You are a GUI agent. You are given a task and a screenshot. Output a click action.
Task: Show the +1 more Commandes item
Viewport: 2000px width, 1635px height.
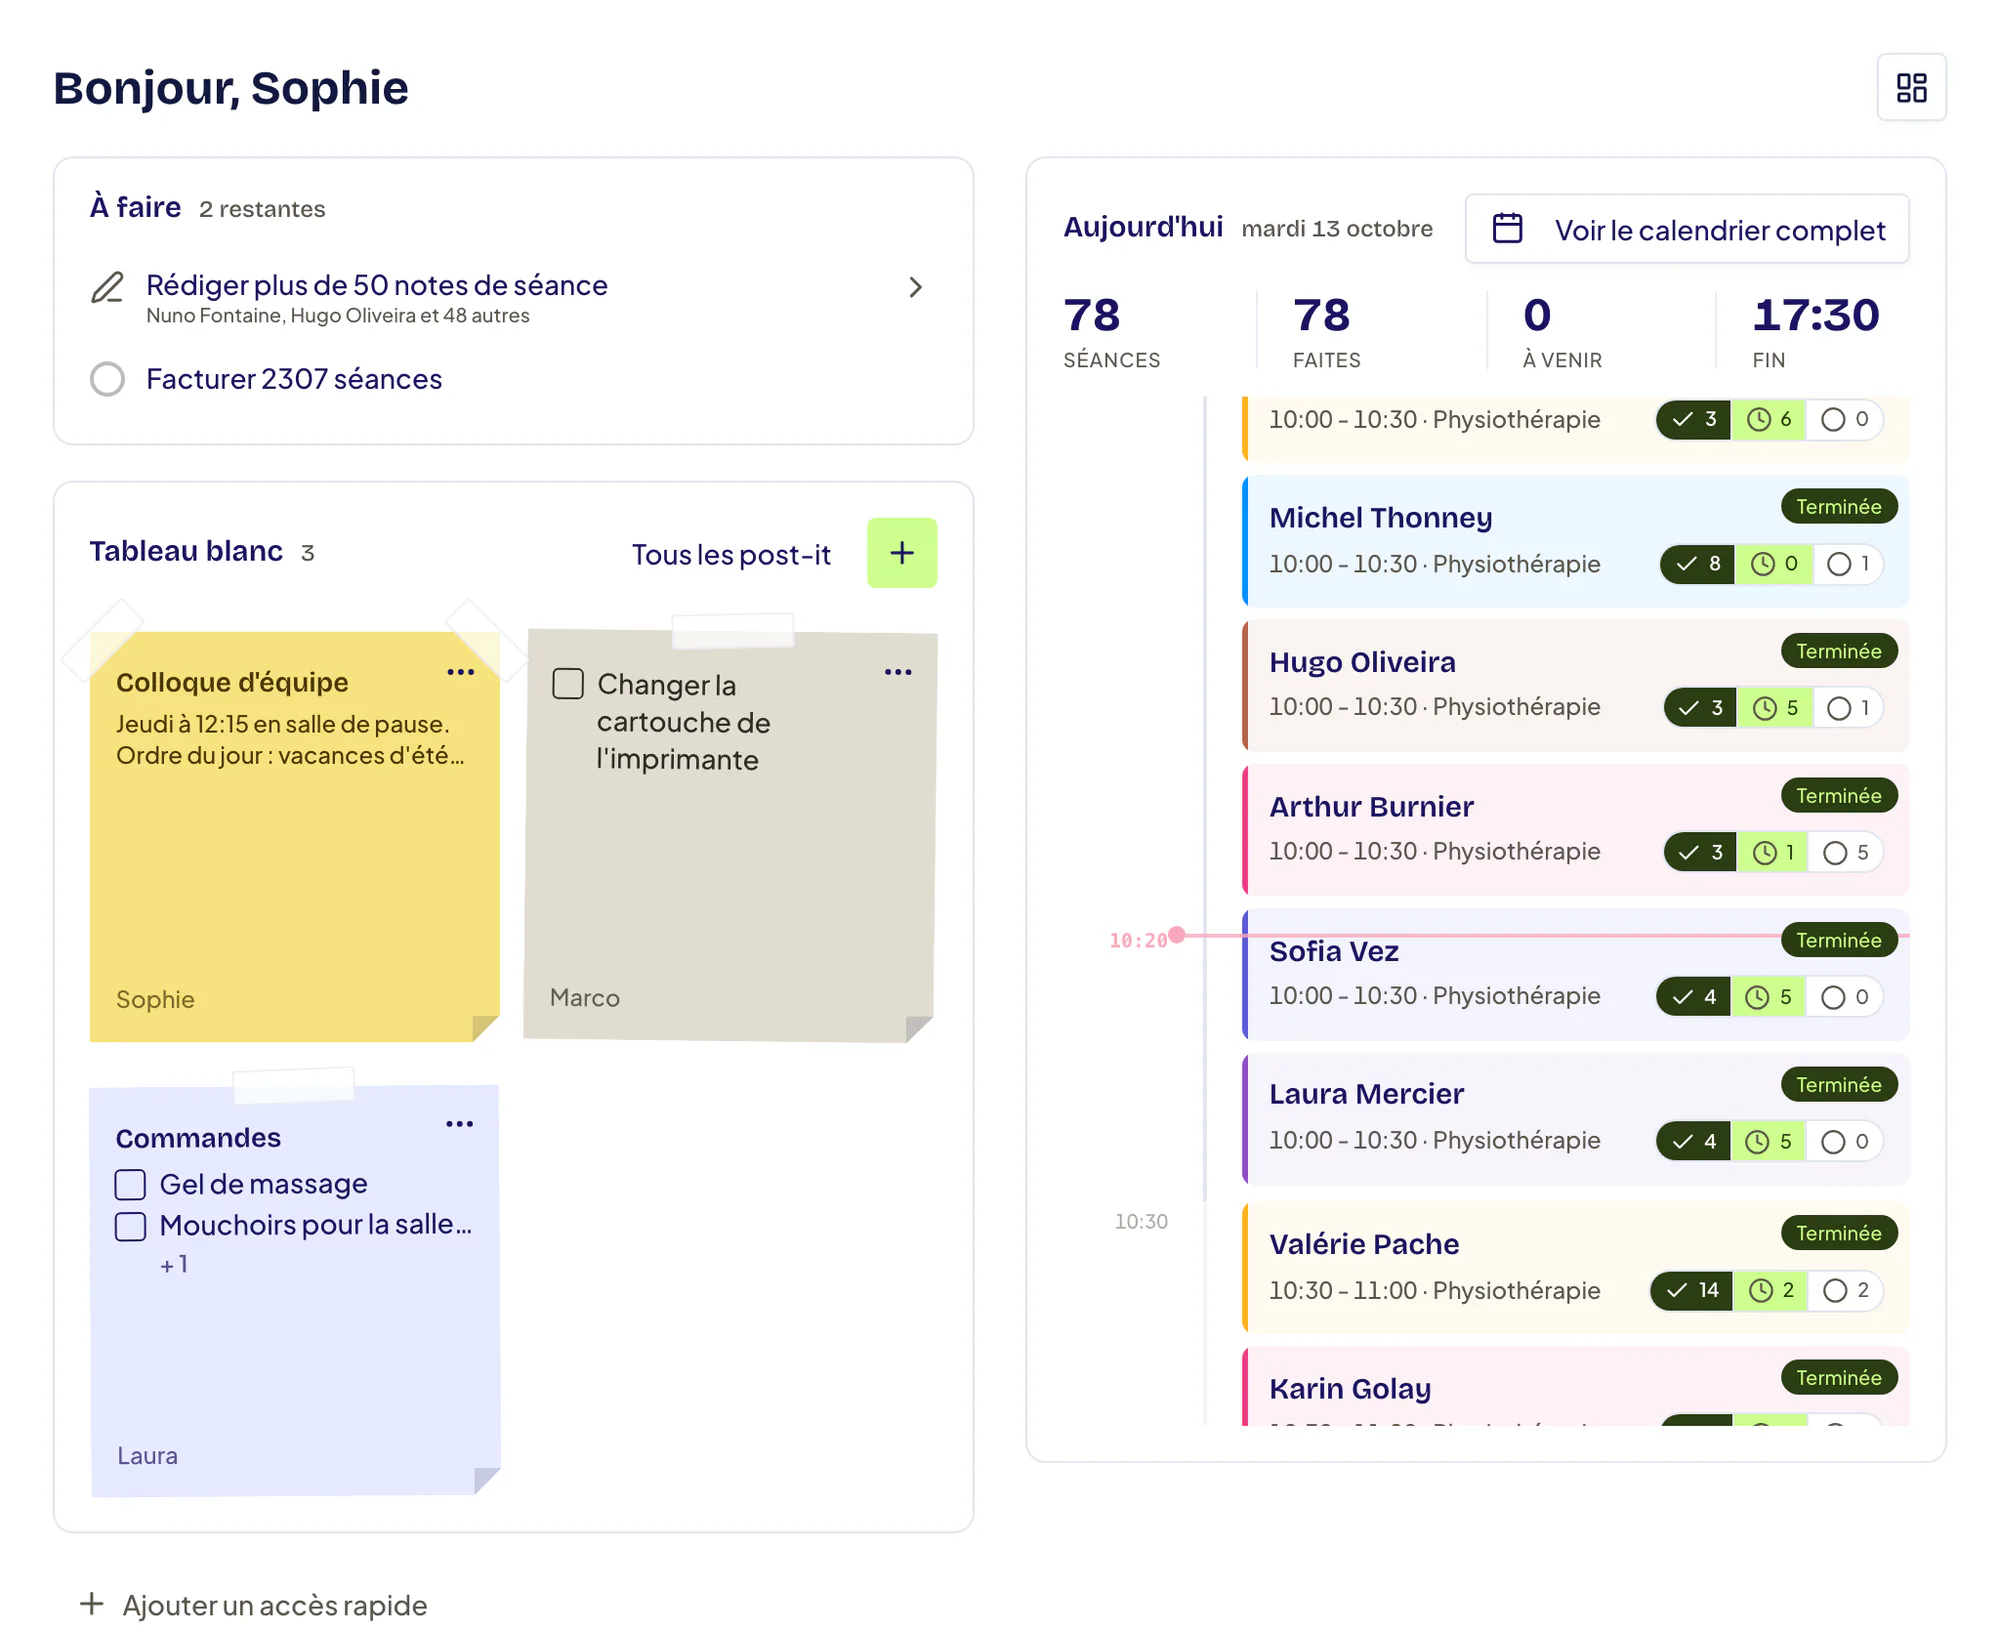174,1265
